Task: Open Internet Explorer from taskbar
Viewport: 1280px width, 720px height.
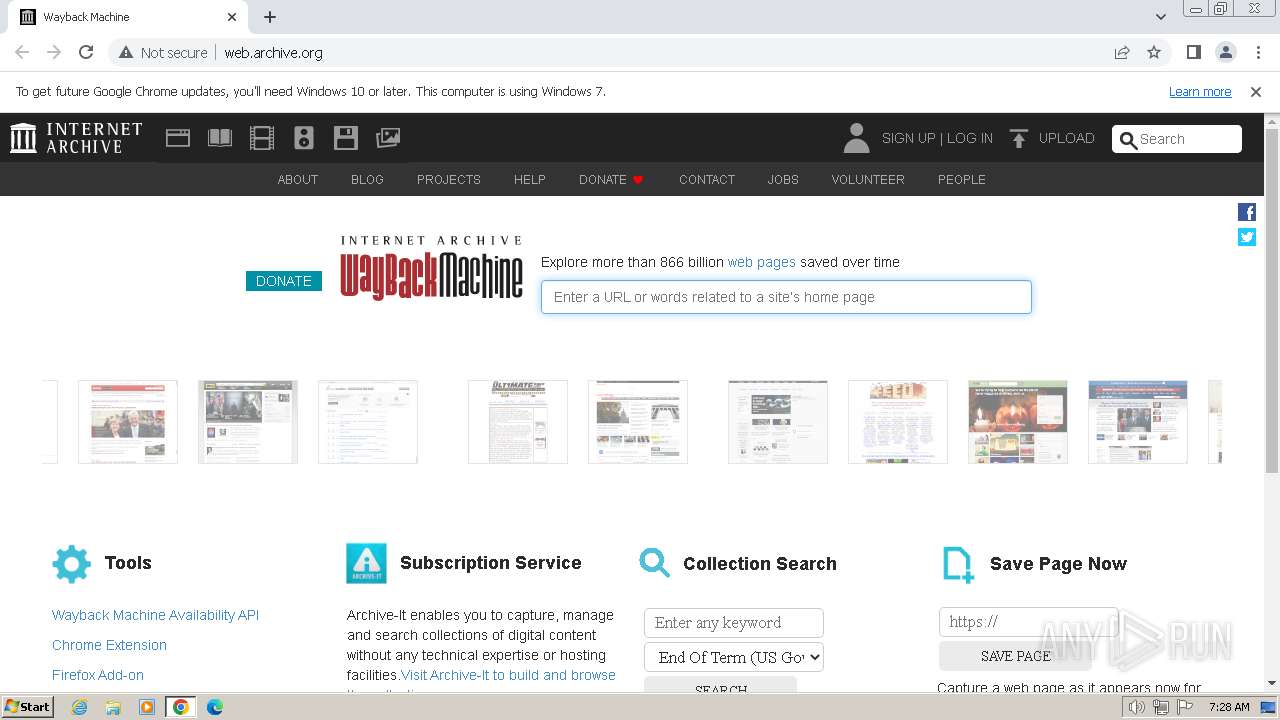Action: (79, 707)
